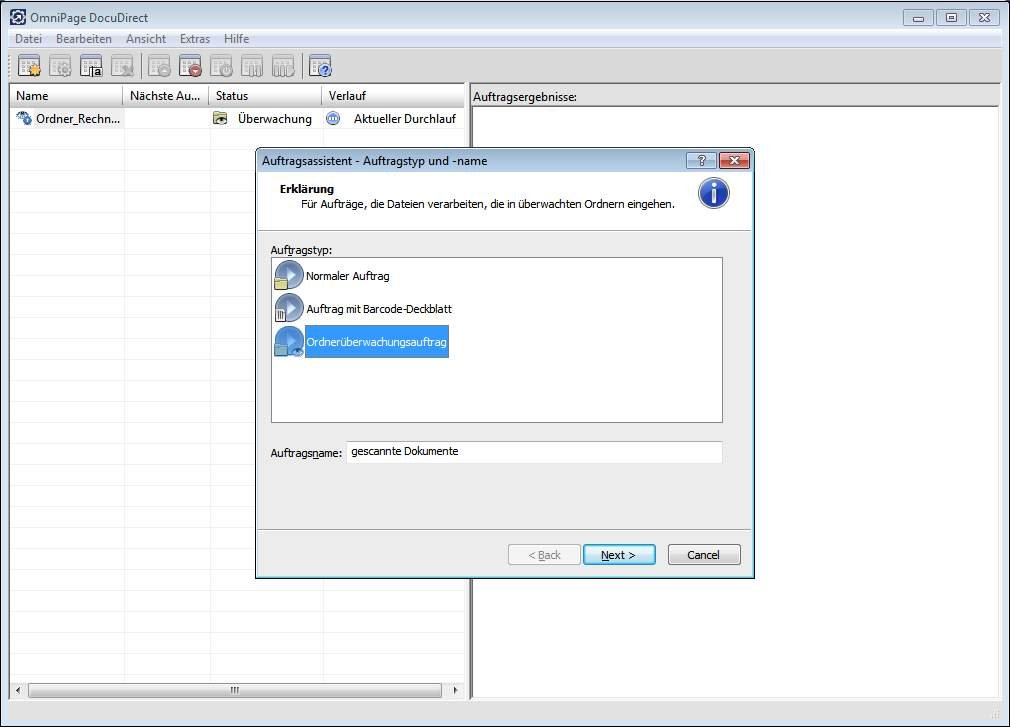Open the Datei menu
Viewport: 1010px width, 727px height.
(28, 39)
